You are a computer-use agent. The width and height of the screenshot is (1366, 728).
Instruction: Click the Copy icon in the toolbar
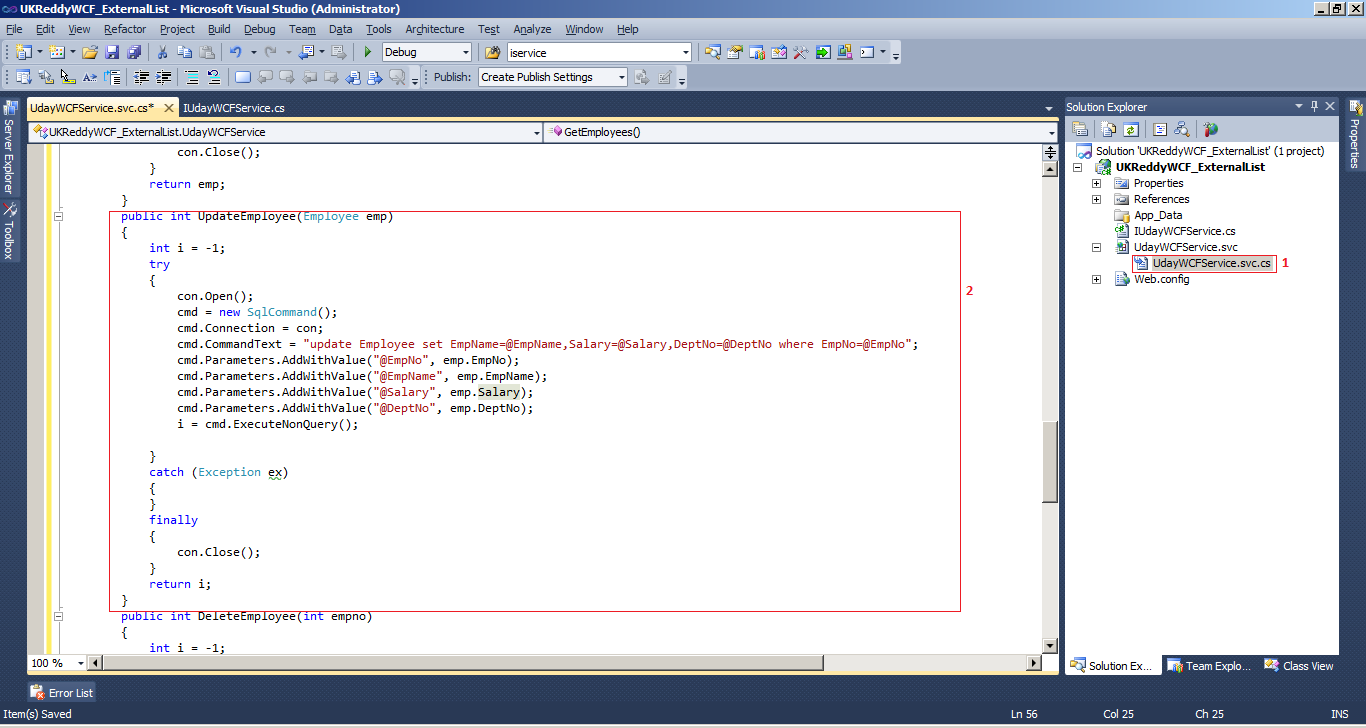185,52
